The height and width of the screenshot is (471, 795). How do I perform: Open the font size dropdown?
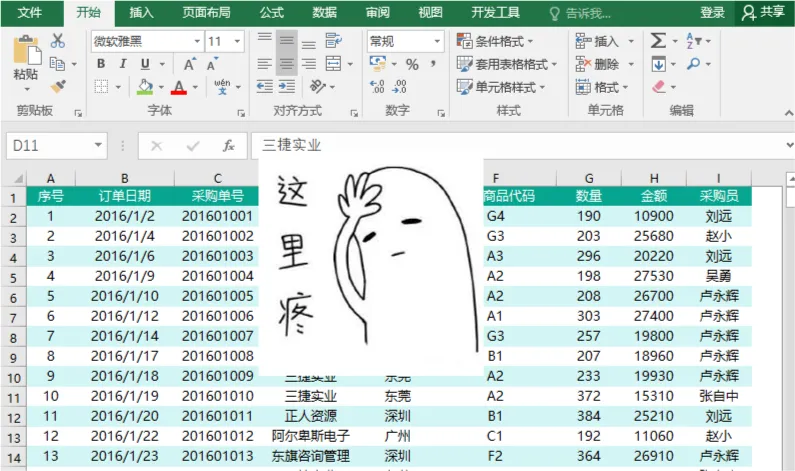[237, 41]
